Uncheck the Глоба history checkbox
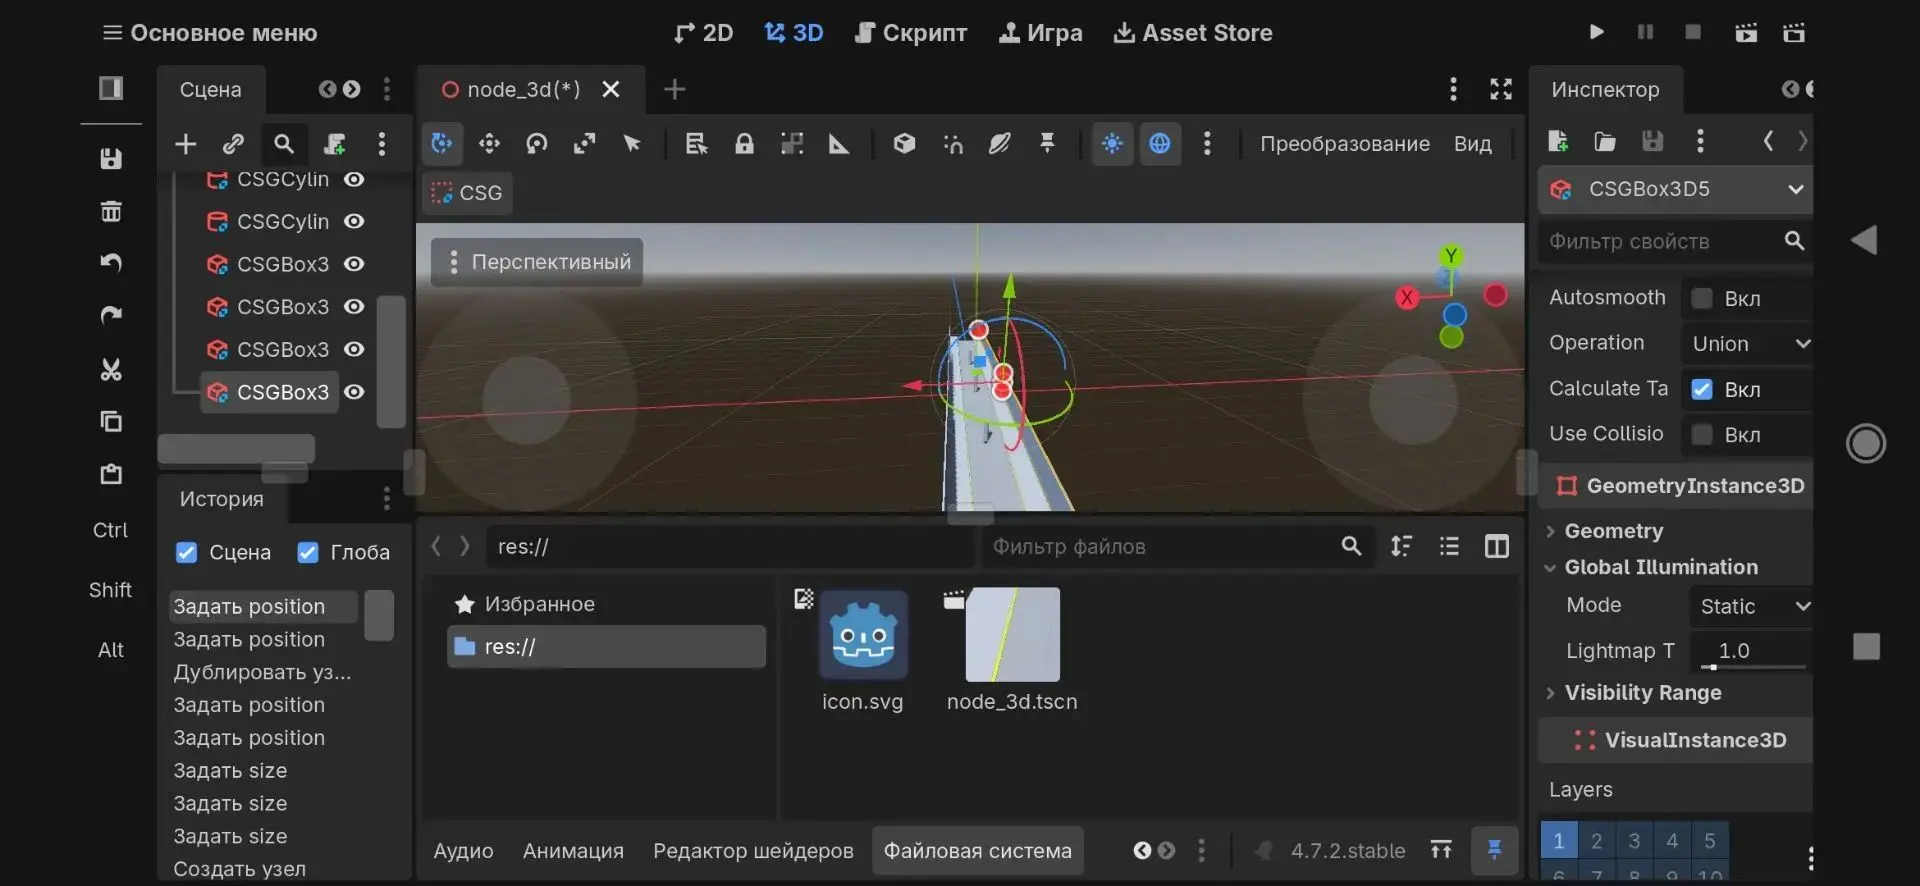The height and width of the screenshot is (886, 1920). coord(308,552)
